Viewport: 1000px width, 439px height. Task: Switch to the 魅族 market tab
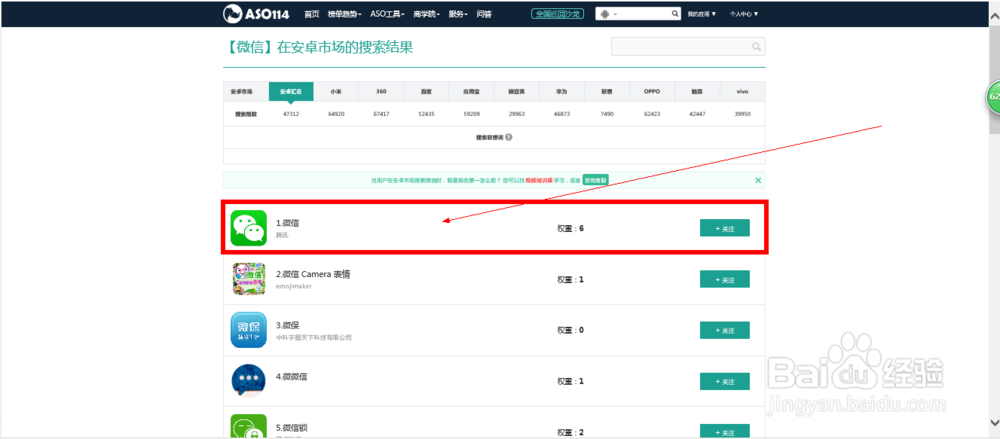coord(697,92)
